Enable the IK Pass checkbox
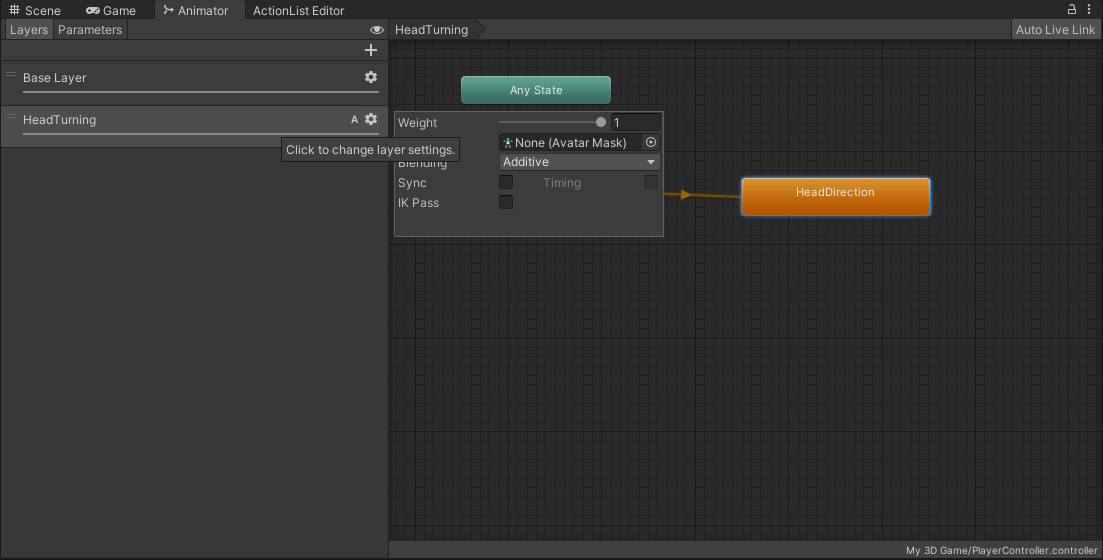 click(x=506, y=202)
